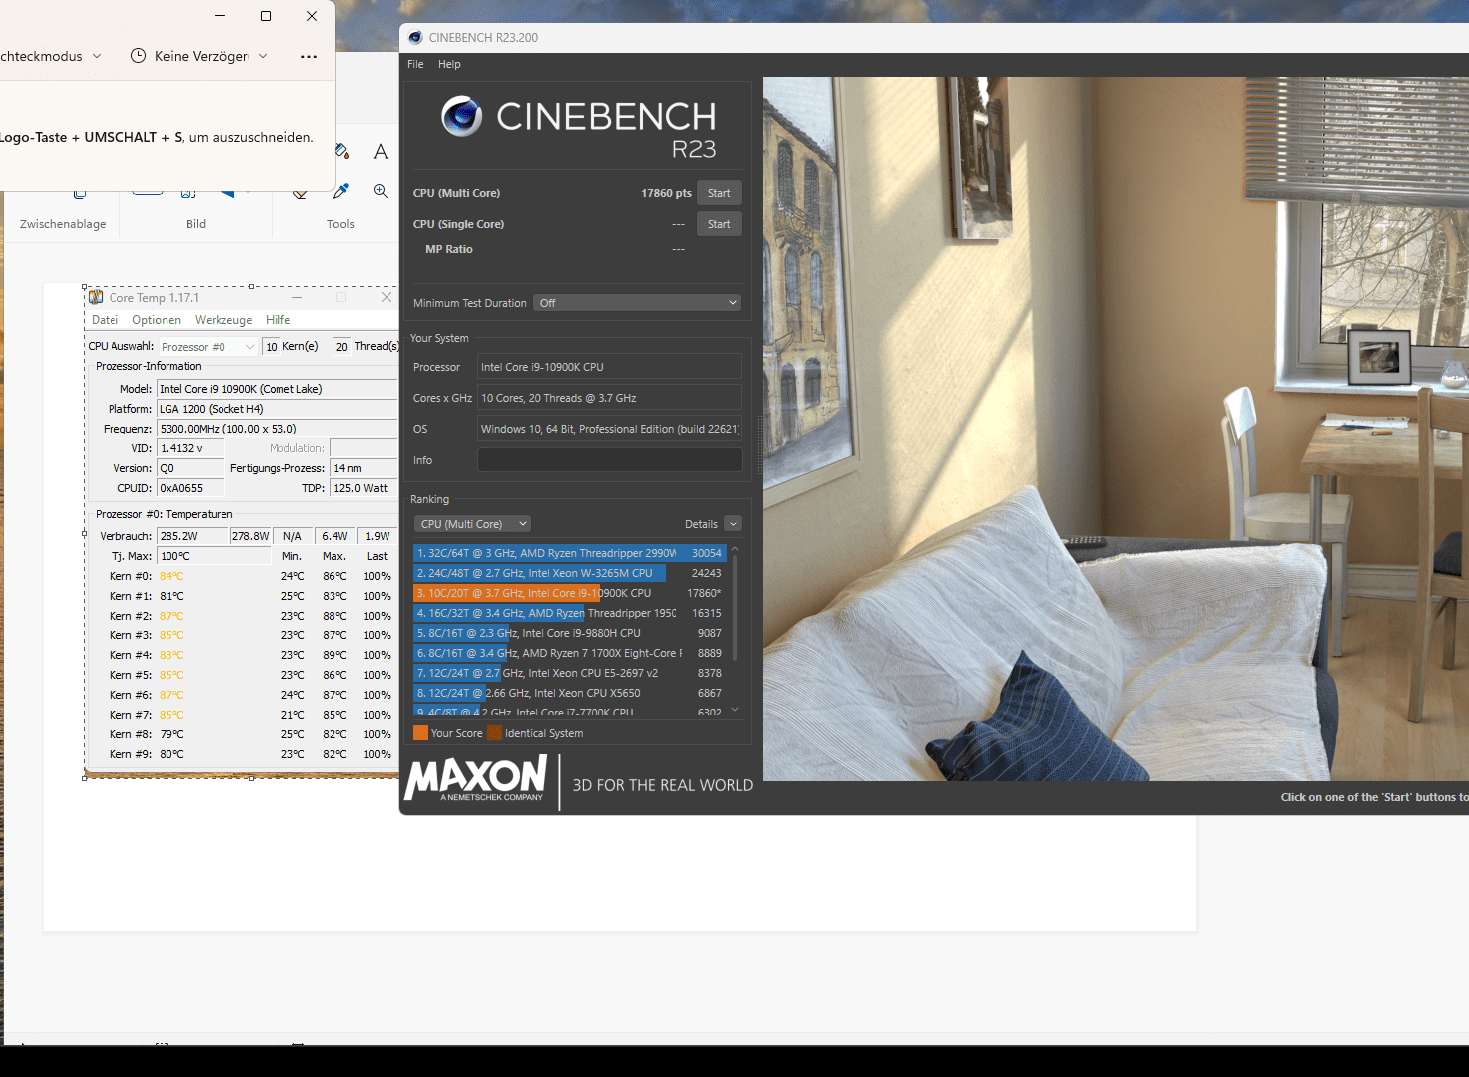Click the Processor field showing Intel Core i9-10900K

tap(609, 367)
